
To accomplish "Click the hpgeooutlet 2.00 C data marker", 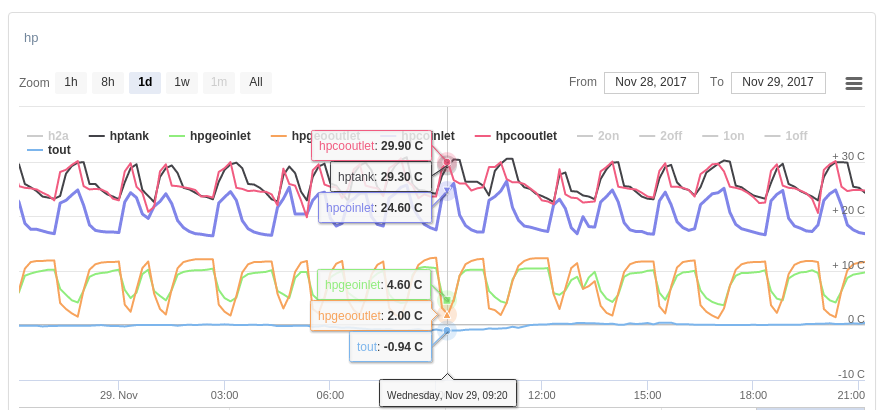I will tap(447, 314).
